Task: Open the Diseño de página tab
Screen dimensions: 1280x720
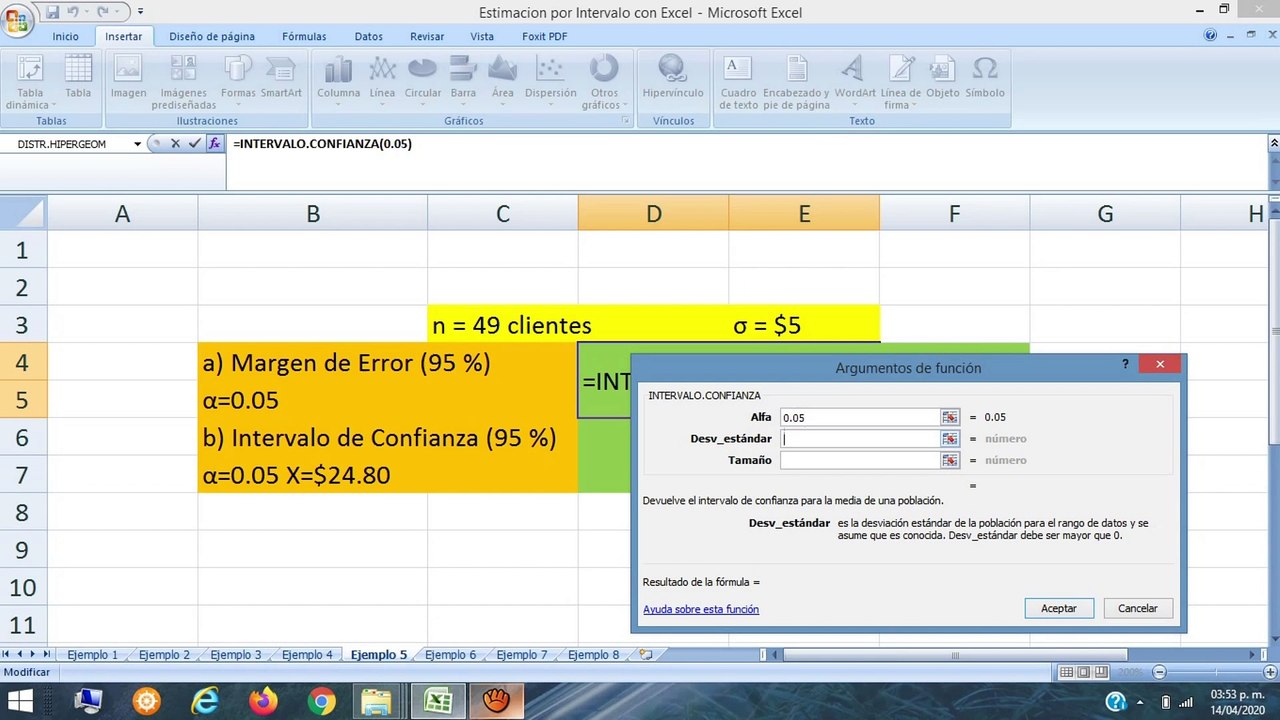Action: click(212, 36)
